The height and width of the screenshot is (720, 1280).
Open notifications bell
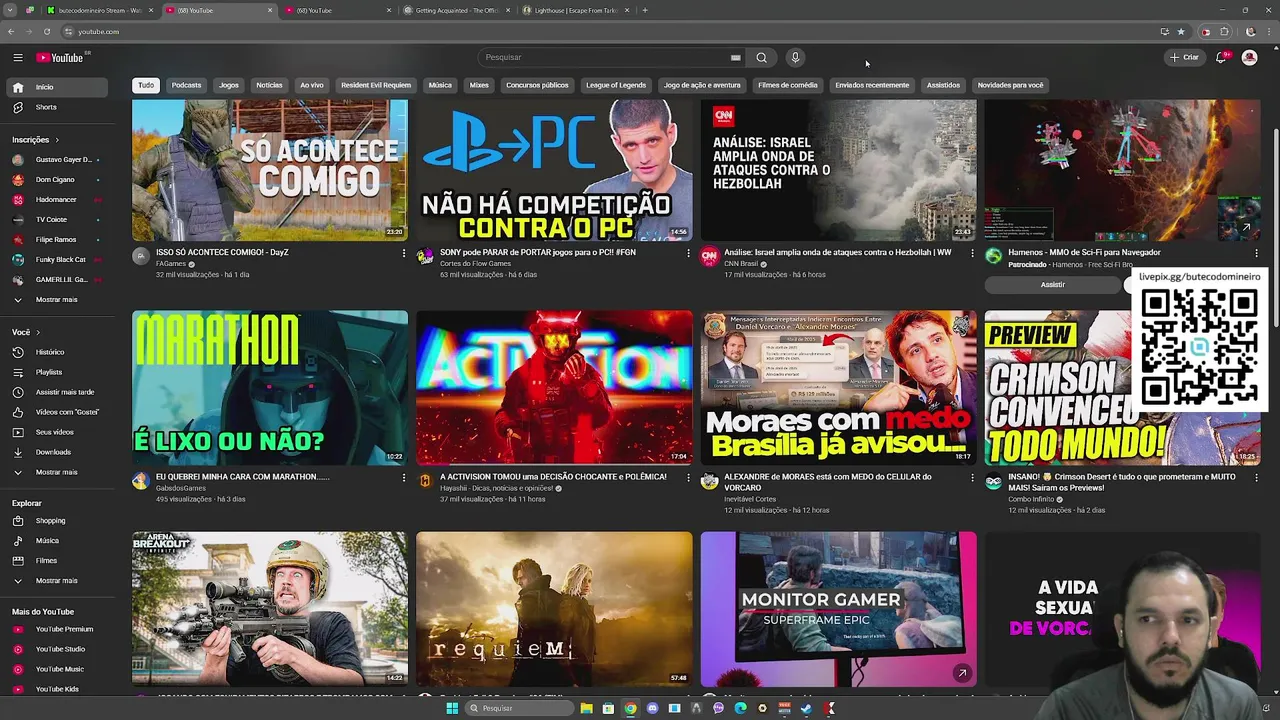pos(1221,58)
